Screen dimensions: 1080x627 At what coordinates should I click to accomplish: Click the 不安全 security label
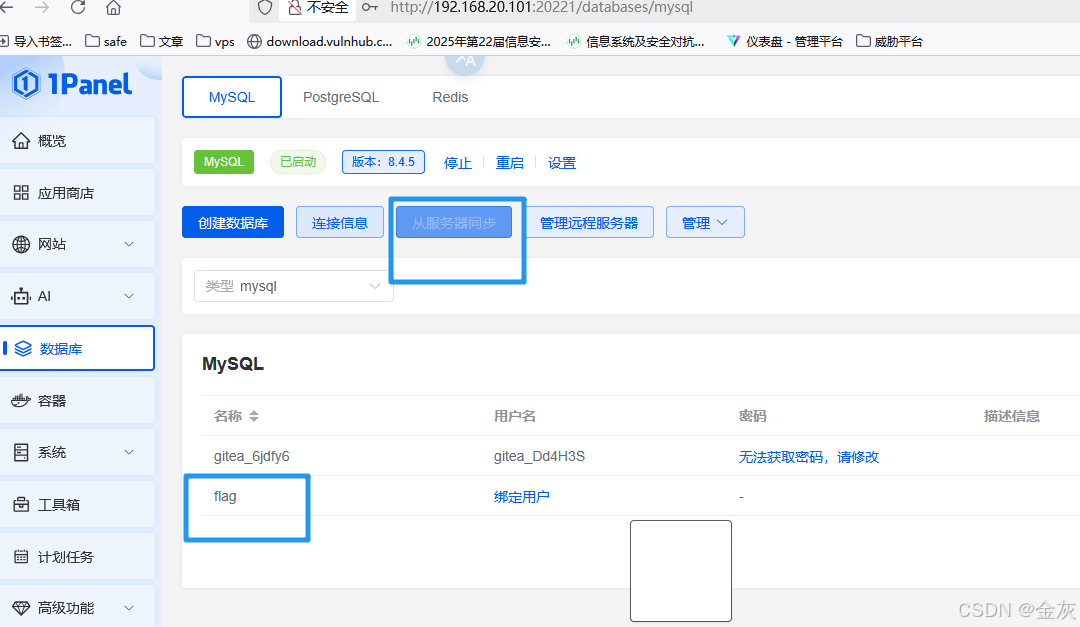coord(327,8)
